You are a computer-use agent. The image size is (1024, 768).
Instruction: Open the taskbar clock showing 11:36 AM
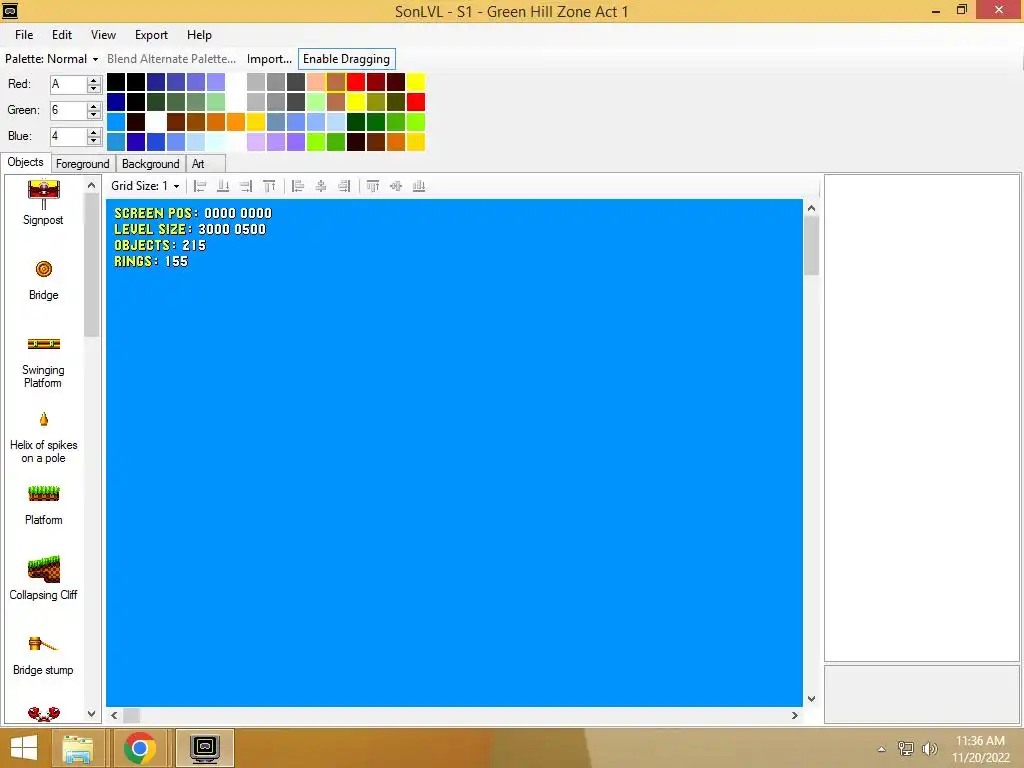980,749
